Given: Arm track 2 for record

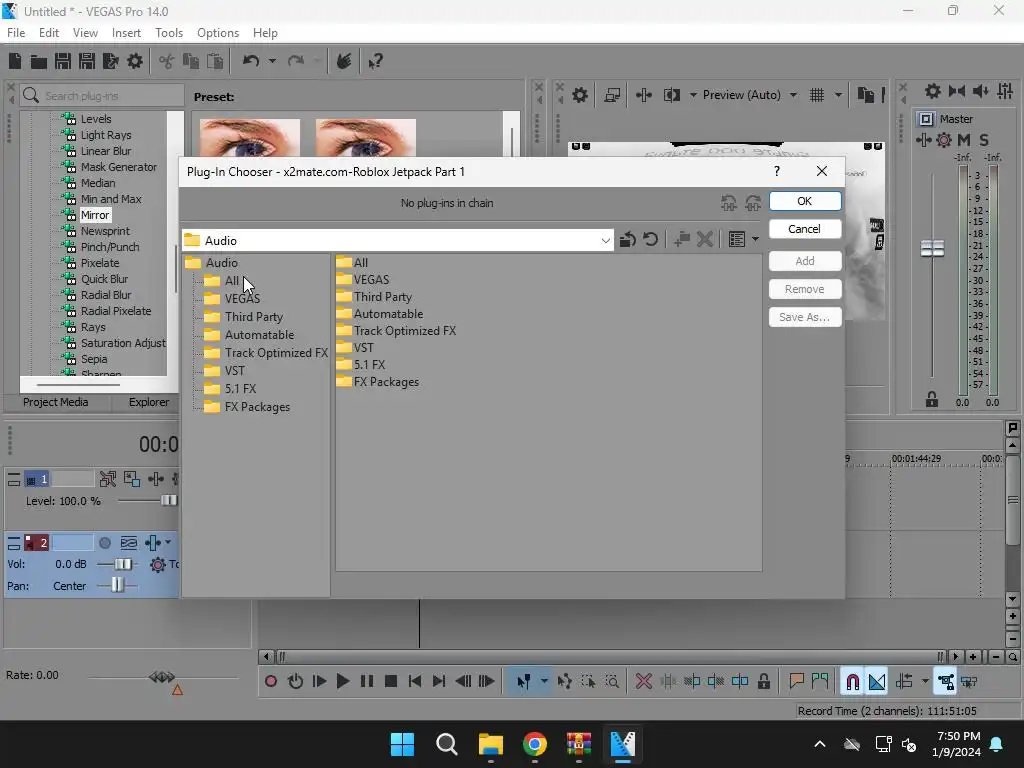Looking at the screenshot, I should click(104, 543).
